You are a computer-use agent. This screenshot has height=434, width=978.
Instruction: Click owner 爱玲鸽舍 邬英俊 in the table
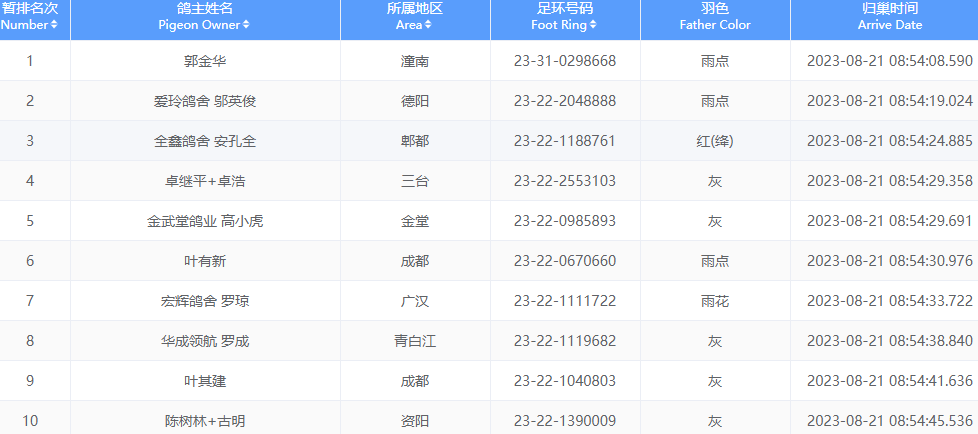pos(205,101)
